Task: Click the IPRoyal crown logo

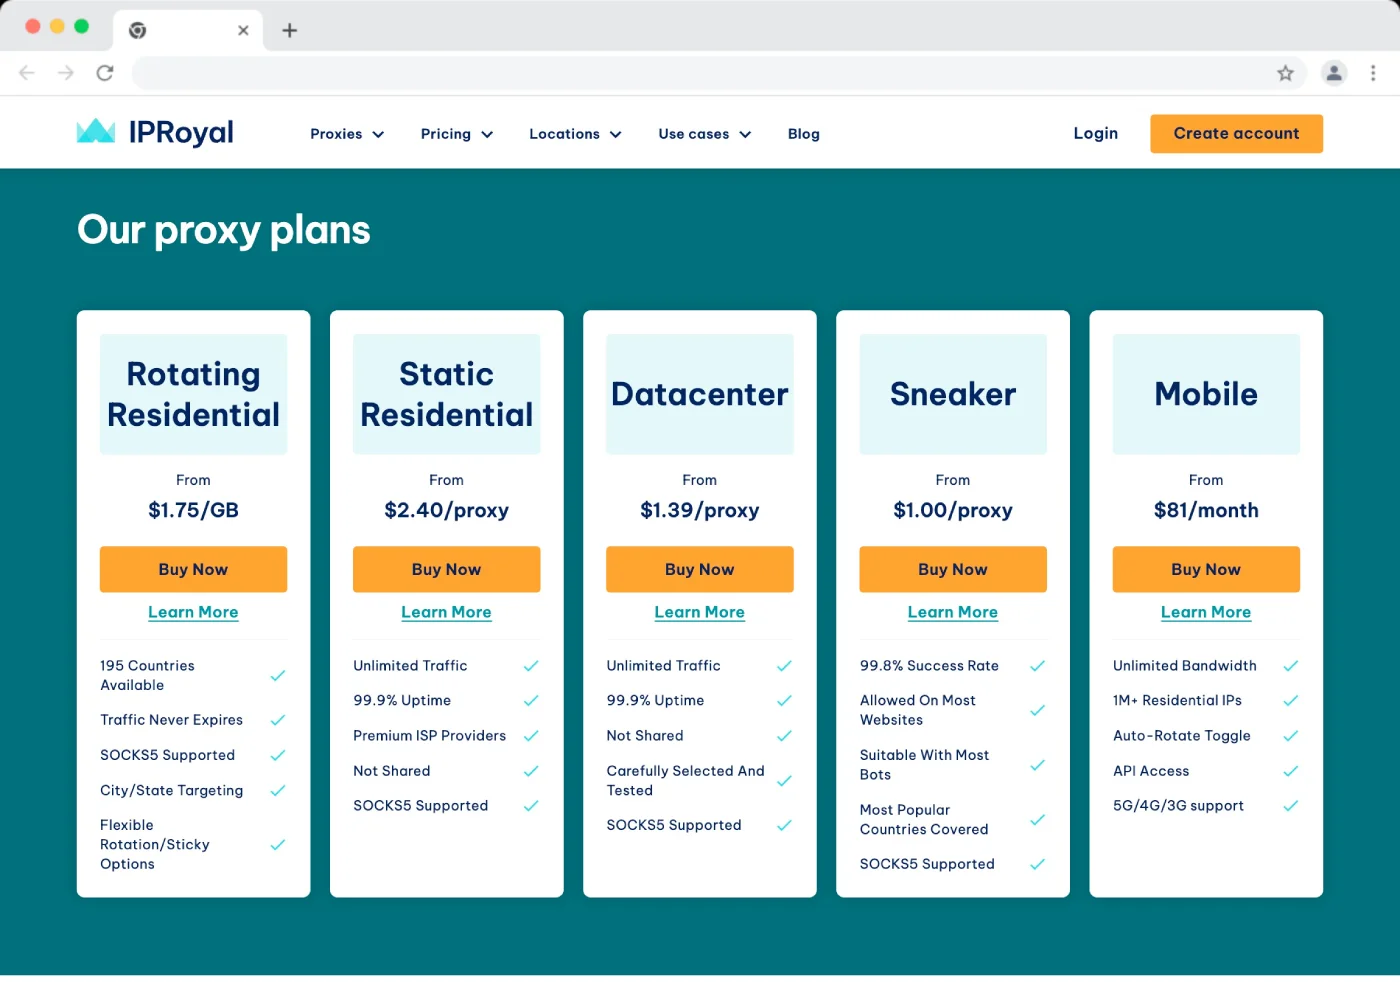Action: pos(96,131)
